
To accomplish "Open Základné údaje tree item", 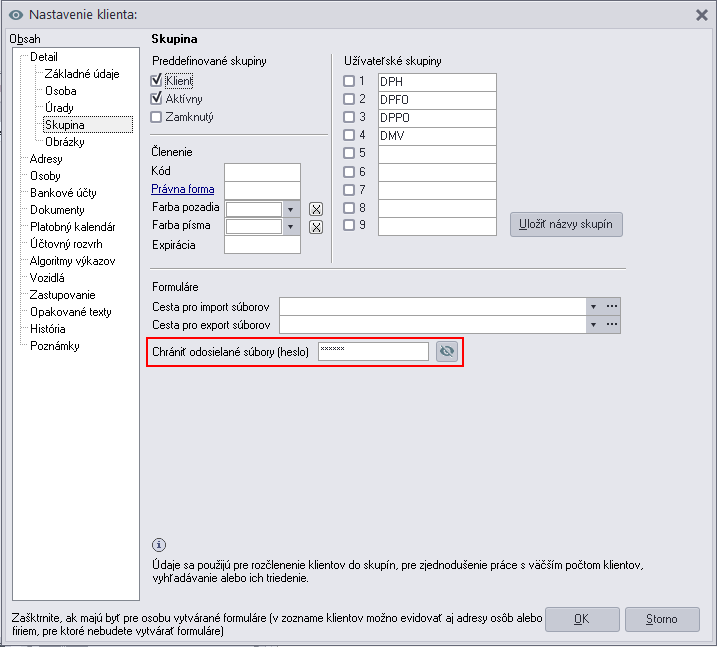I will (82, 74).
